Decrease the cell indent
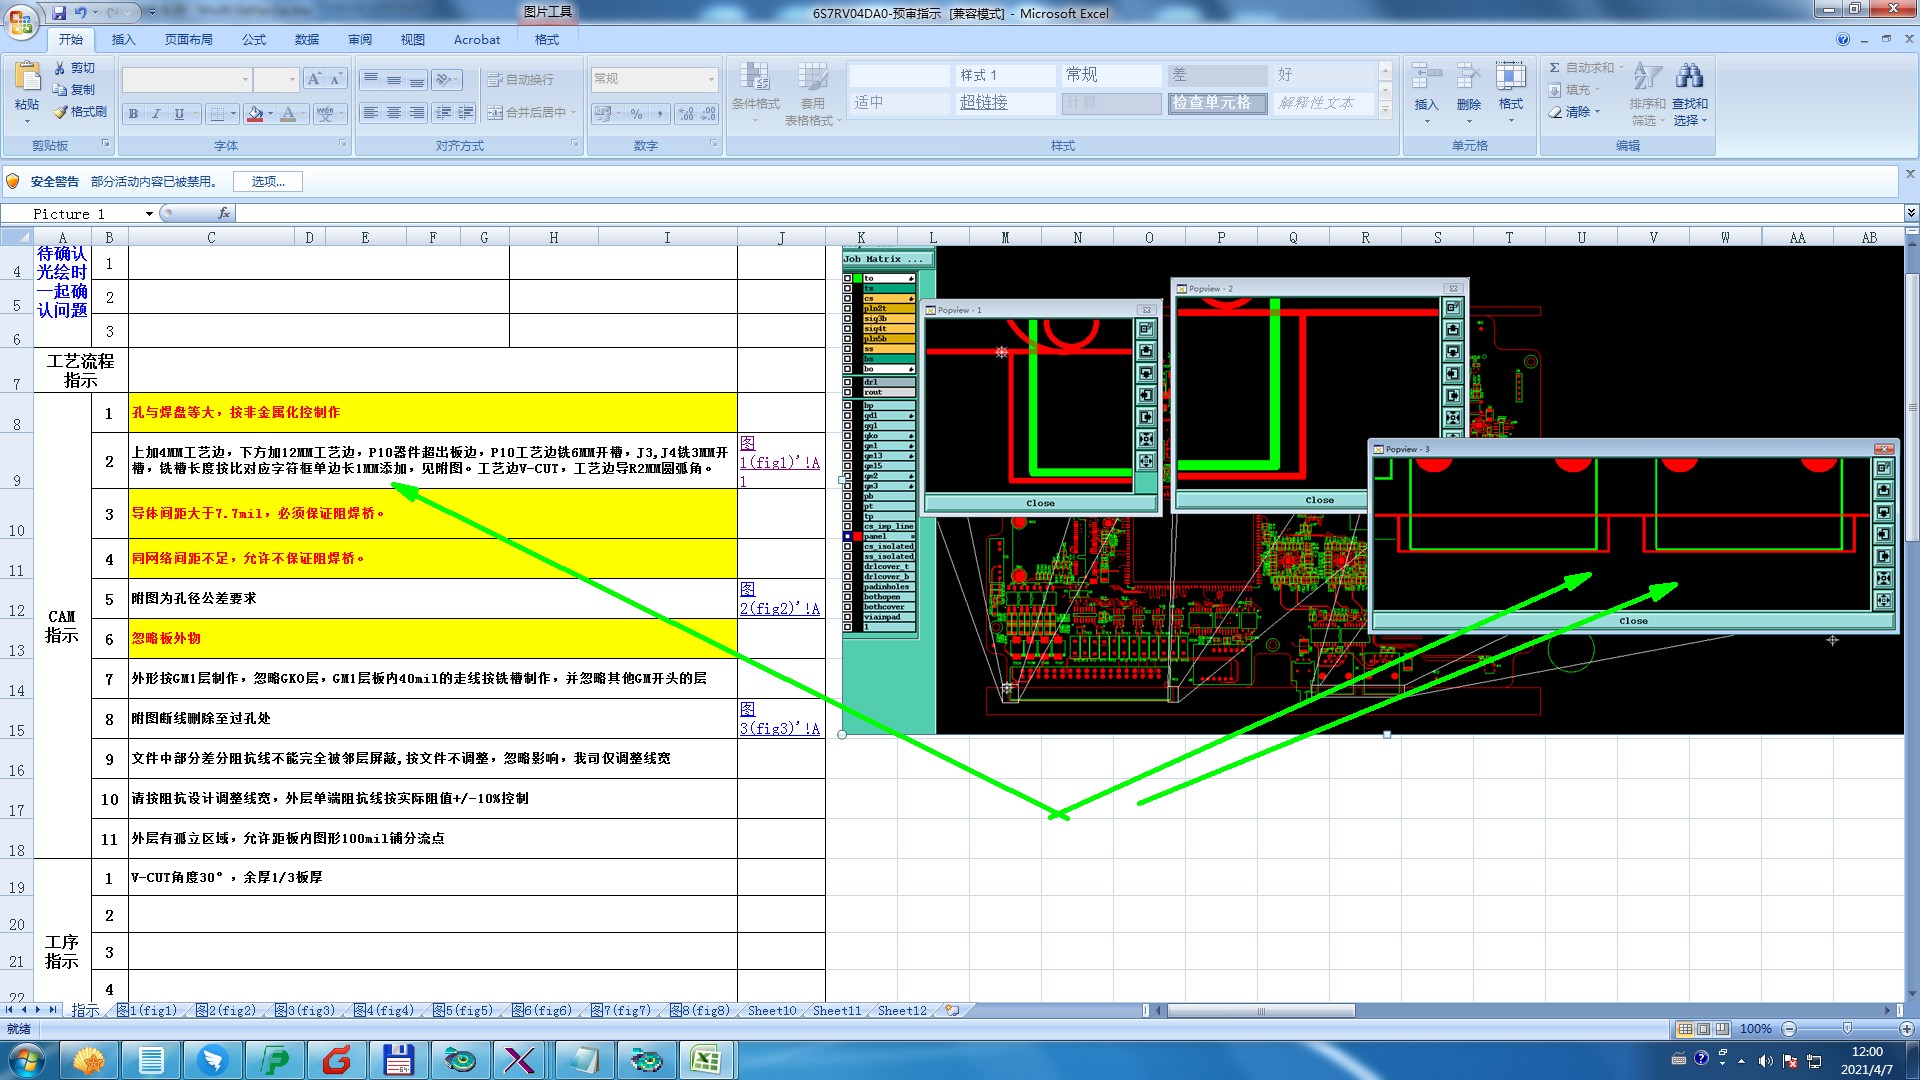Screen dimensions: 1920x1080 [443, 113]
